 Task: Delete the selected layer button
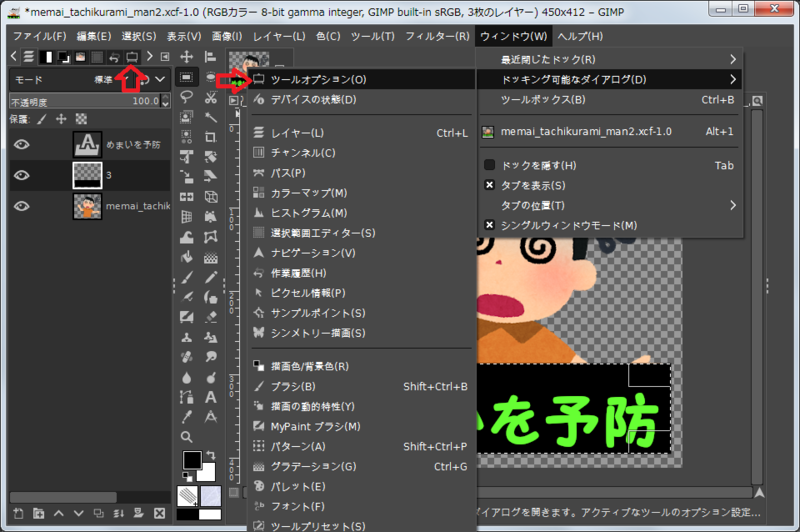pos(159,513)
